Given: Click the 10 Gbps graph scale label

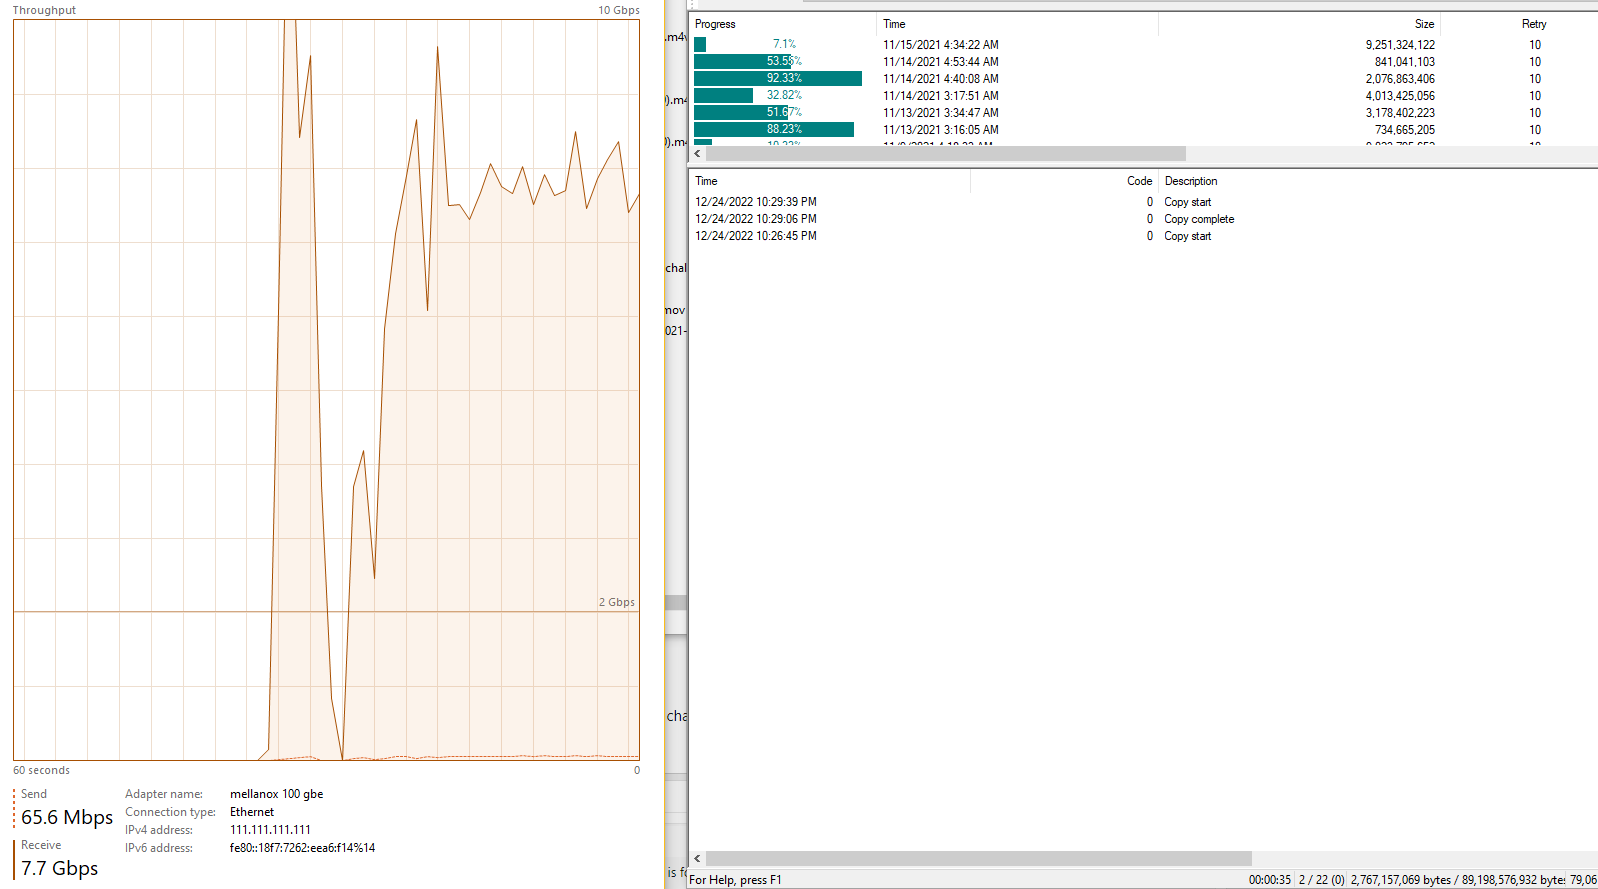Looking at the screenshot, I should pos(619,10).
